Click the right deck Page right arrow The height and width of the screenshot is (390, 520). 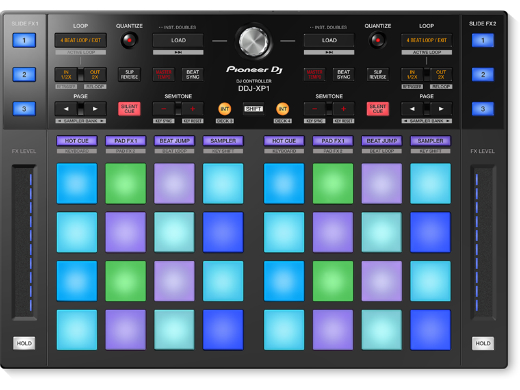[x=441, y=109]
